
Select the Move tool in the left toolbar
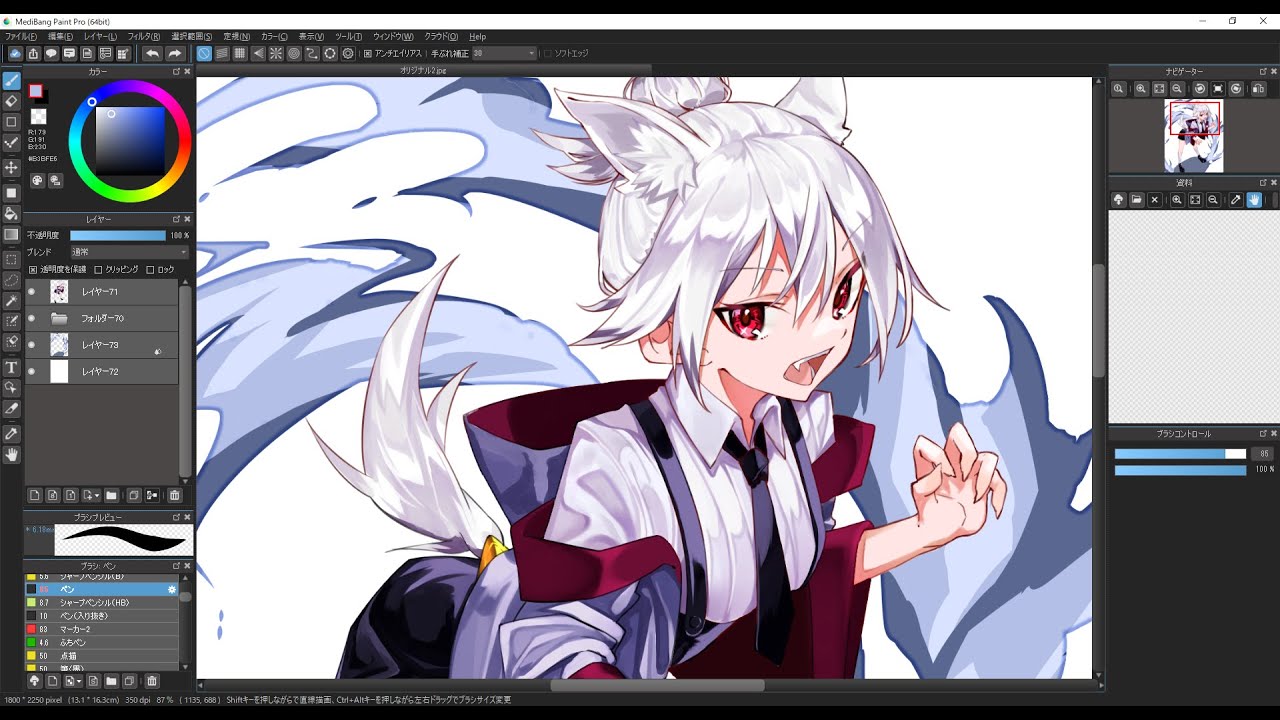pyautogui.click(x=12, y=168)
